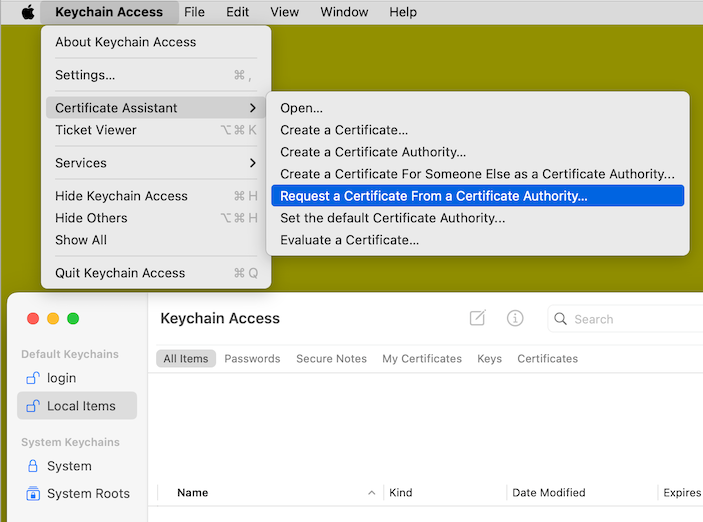703x522 pixels.
Task: Open Settings from the app menu
Action: point(85,75)
